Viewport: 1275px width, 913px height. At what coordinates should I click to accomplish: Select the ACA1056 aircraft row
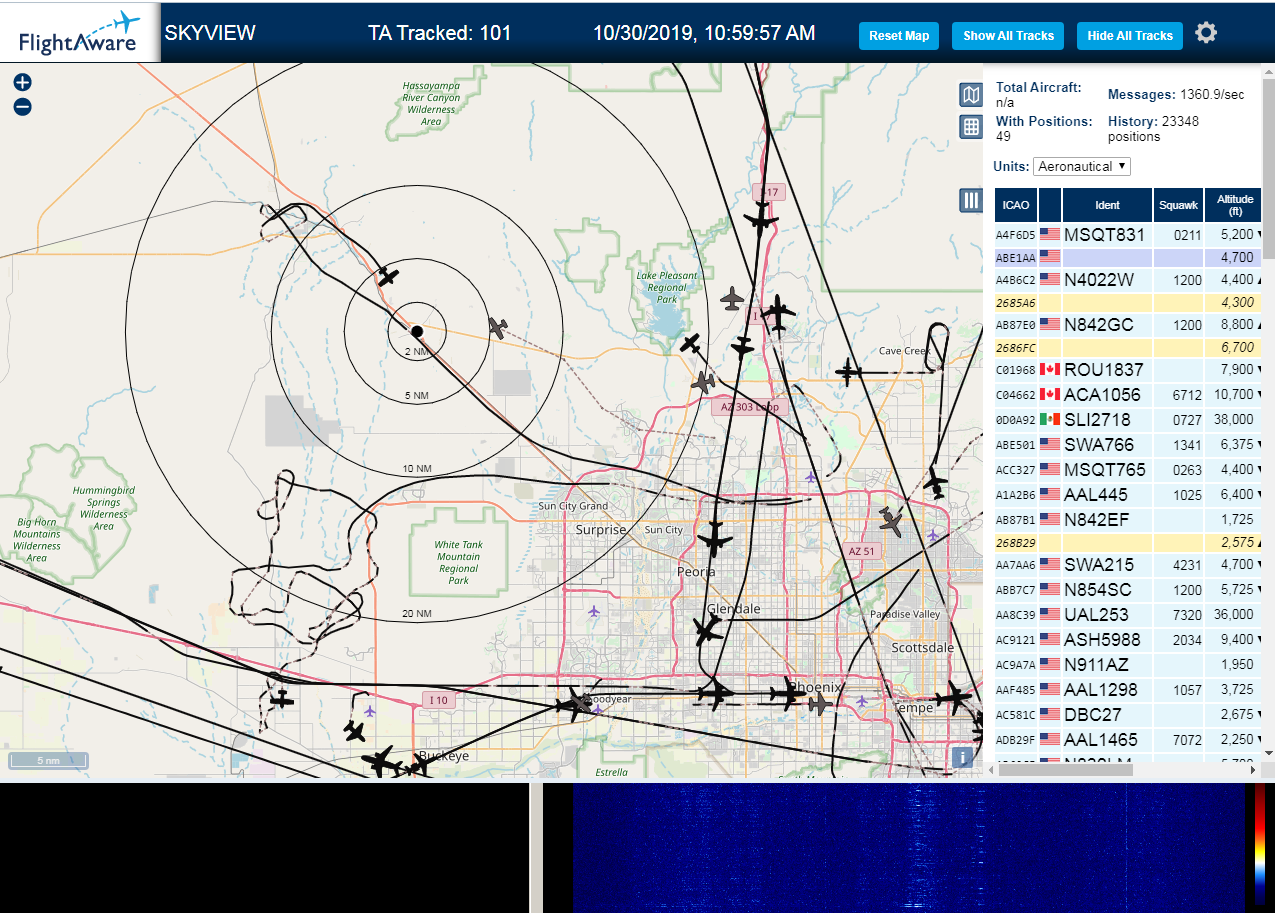1129,395
